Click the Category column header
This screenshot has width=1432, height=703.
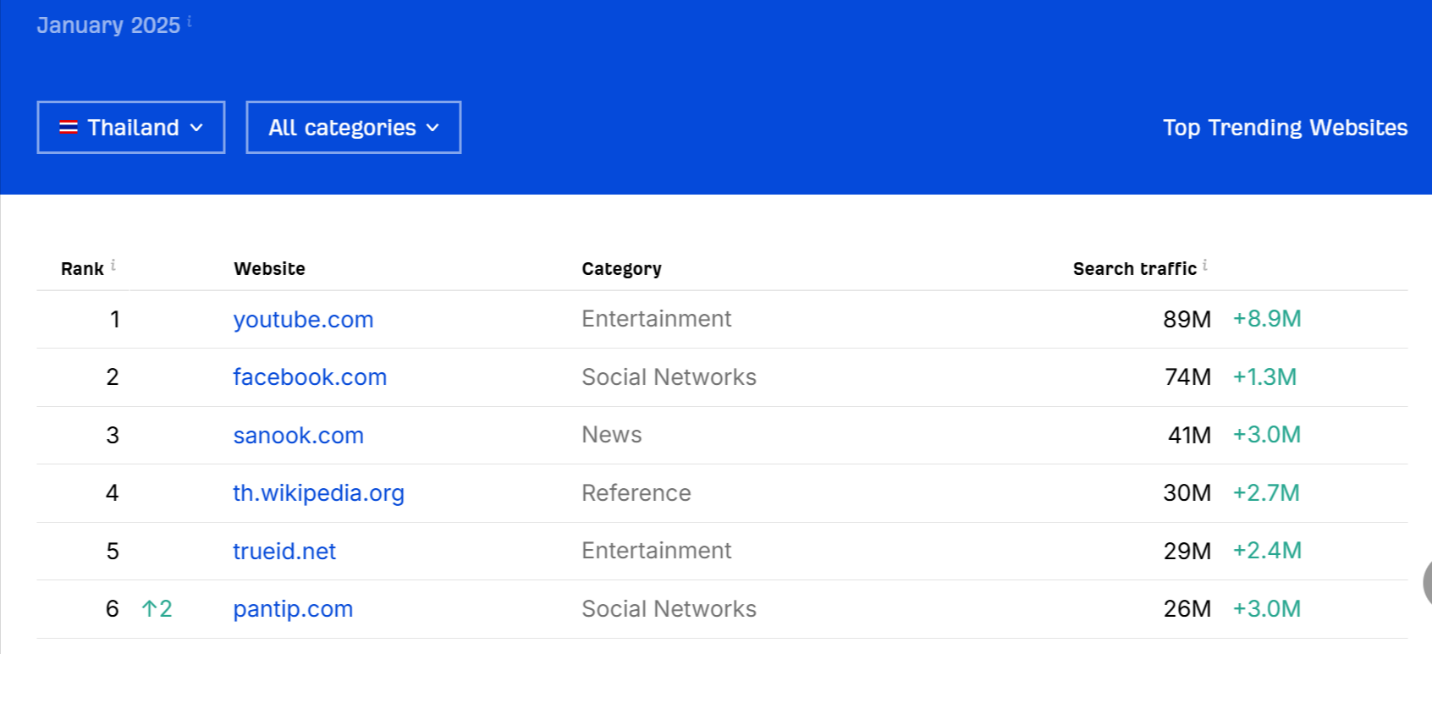tap(621, 269)
